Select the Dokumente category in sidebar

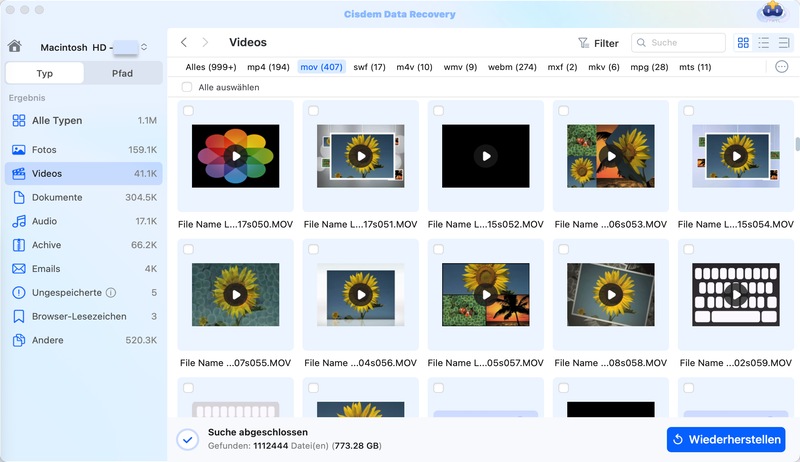pos(58,197)
